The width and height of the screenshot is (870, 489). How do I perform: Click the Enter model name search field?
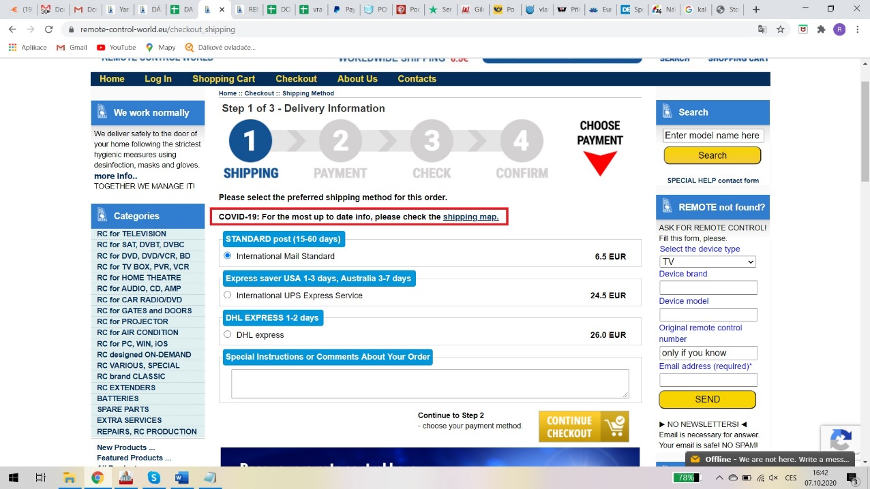tap(713, 135)
